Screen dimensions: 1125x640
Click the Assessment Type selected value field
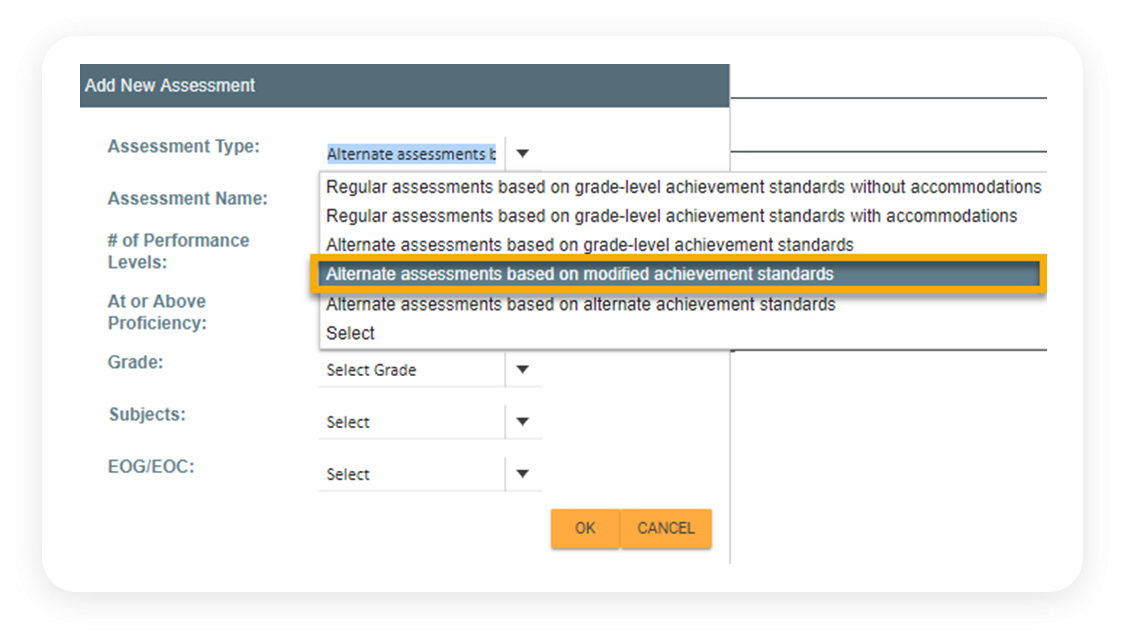[x=411, y=154]
